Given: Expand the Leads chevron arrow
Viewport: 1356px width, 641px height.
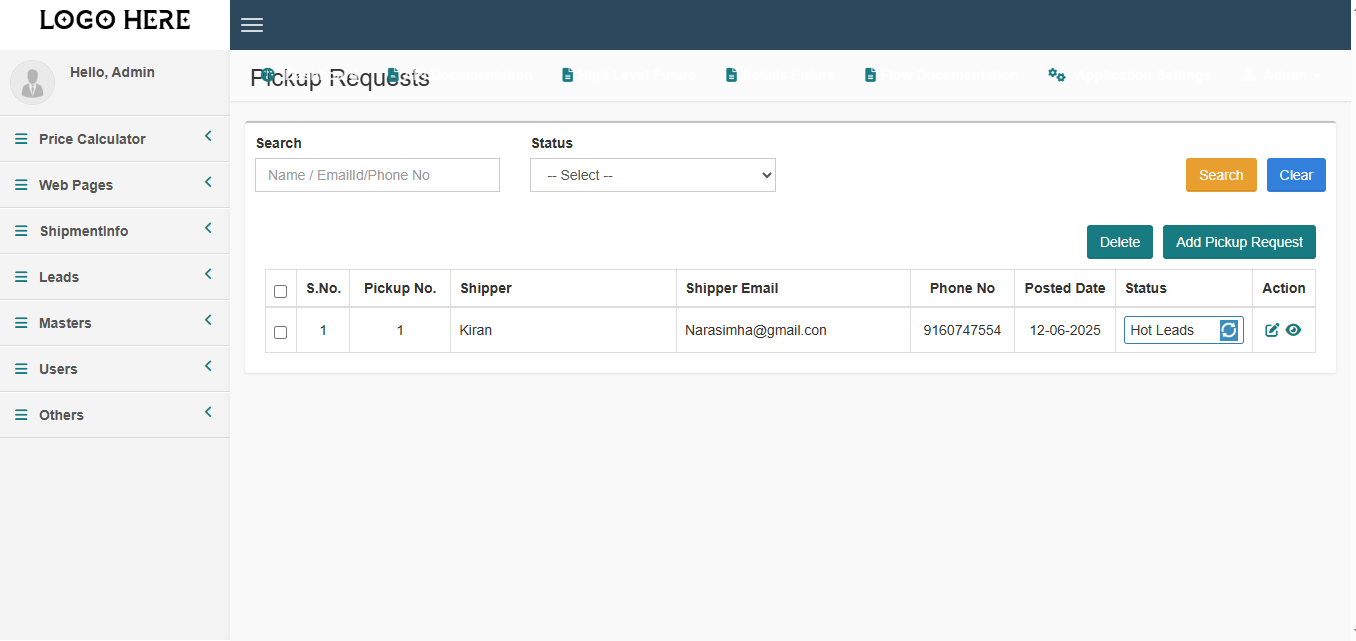Looking at the screenshot, I should coord(208,274).
